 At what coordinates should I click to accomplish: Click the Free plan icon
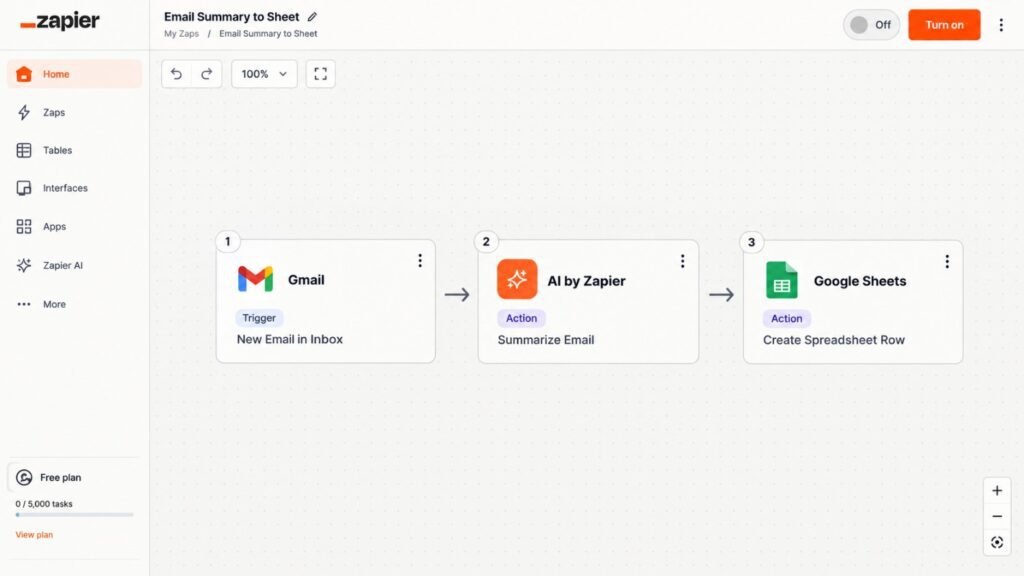click(24, 477)
